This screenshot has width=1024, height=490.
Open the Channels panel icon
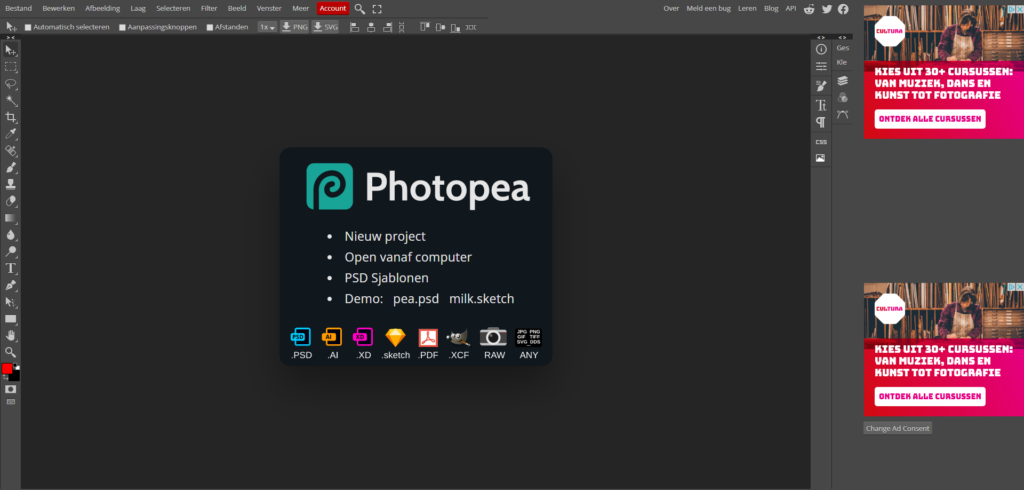tap(842, 97)
